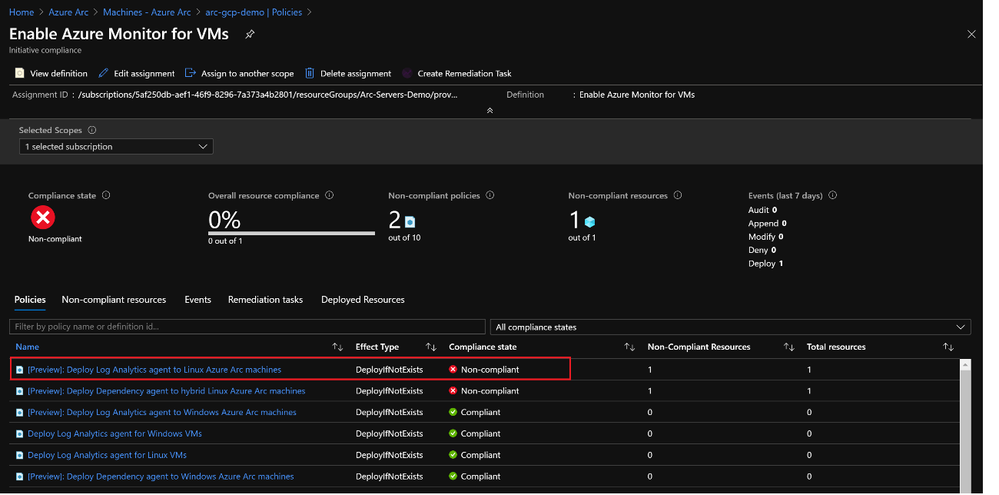This screenshot has width=999, height=495.
Task: Collapse the assignment details section chevron
Action: (x=490, y=110)
